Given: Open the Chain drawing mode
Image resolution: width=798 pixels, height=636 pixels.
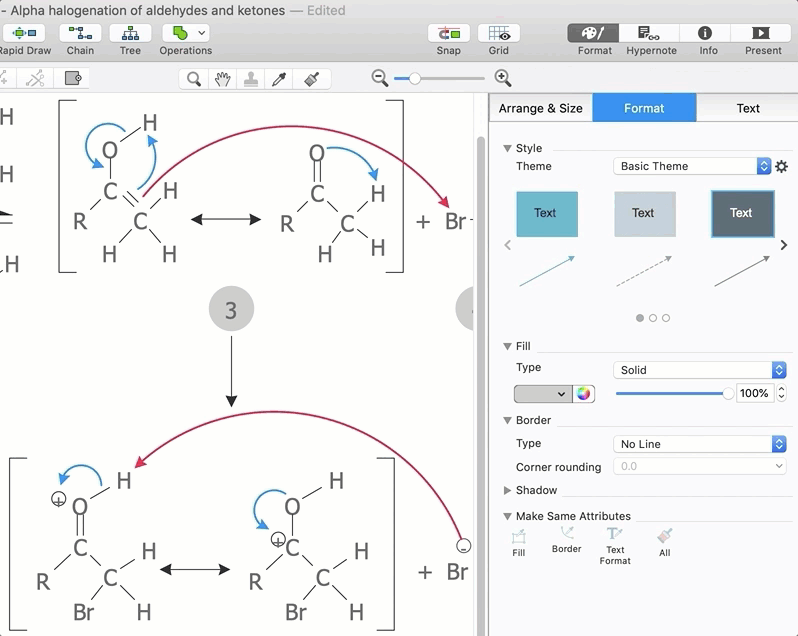Looking at the screenshot, I should tap(80, 34).
